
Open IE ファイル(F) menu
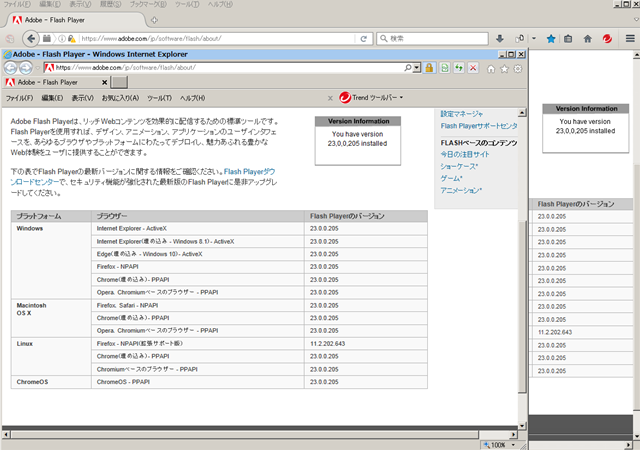tap(19, 98)
